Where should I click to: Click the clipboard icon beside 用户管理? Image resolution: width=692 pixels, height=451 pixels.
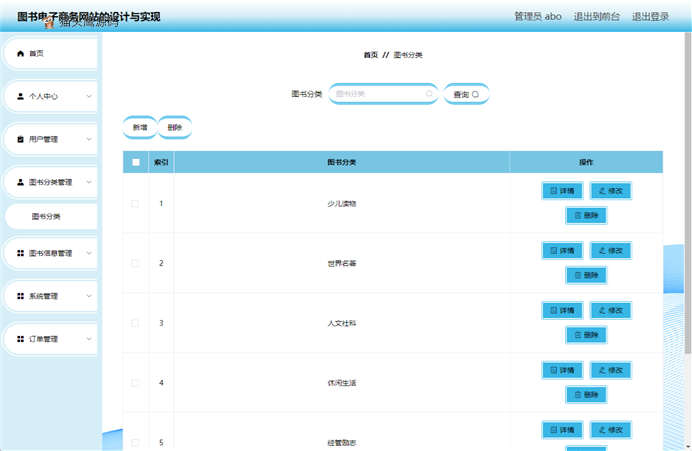[x=20, y=139]
